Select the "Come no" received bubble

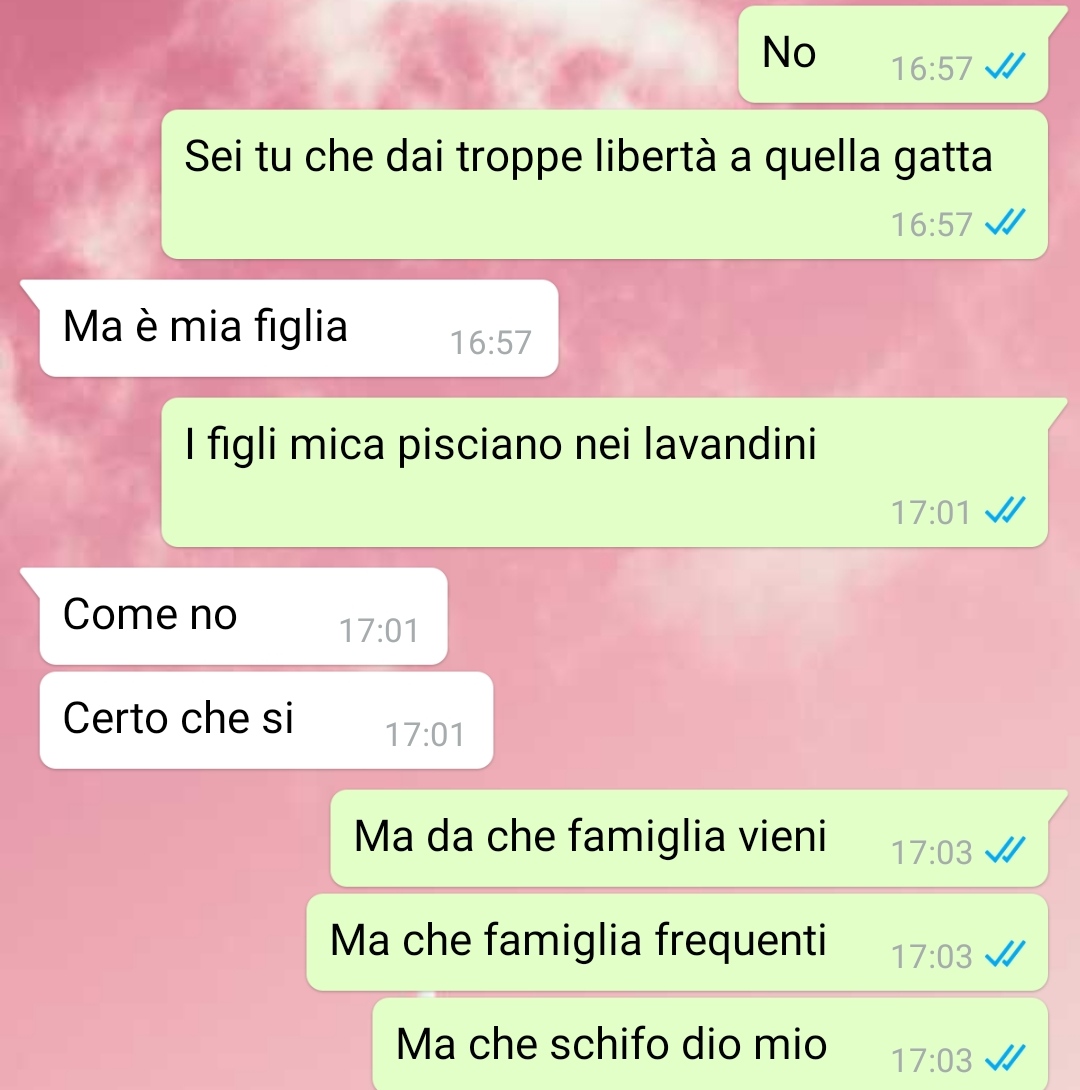point(243,617)
